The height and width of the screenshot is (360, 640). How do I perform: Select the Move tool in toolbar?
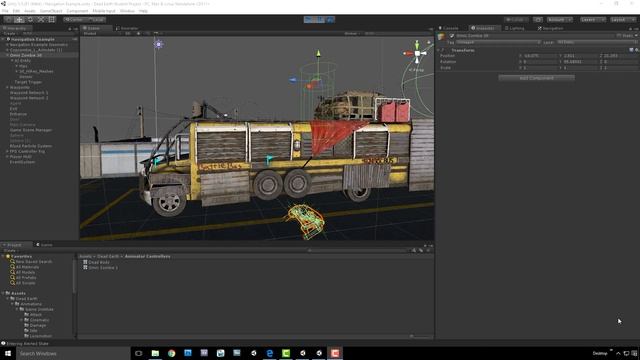(19, 19)
